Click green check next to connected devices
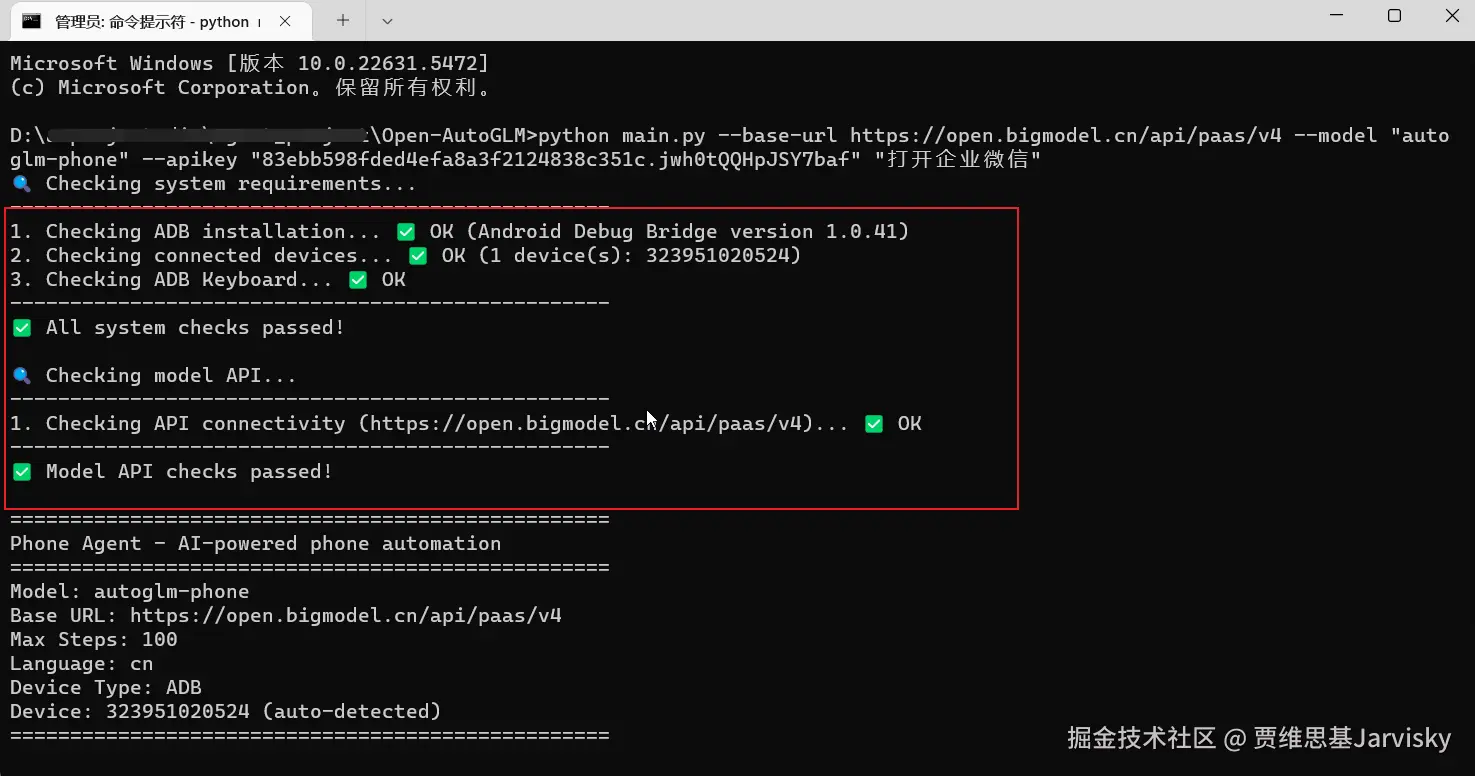1475x776 pixels. tap(417, 256)
